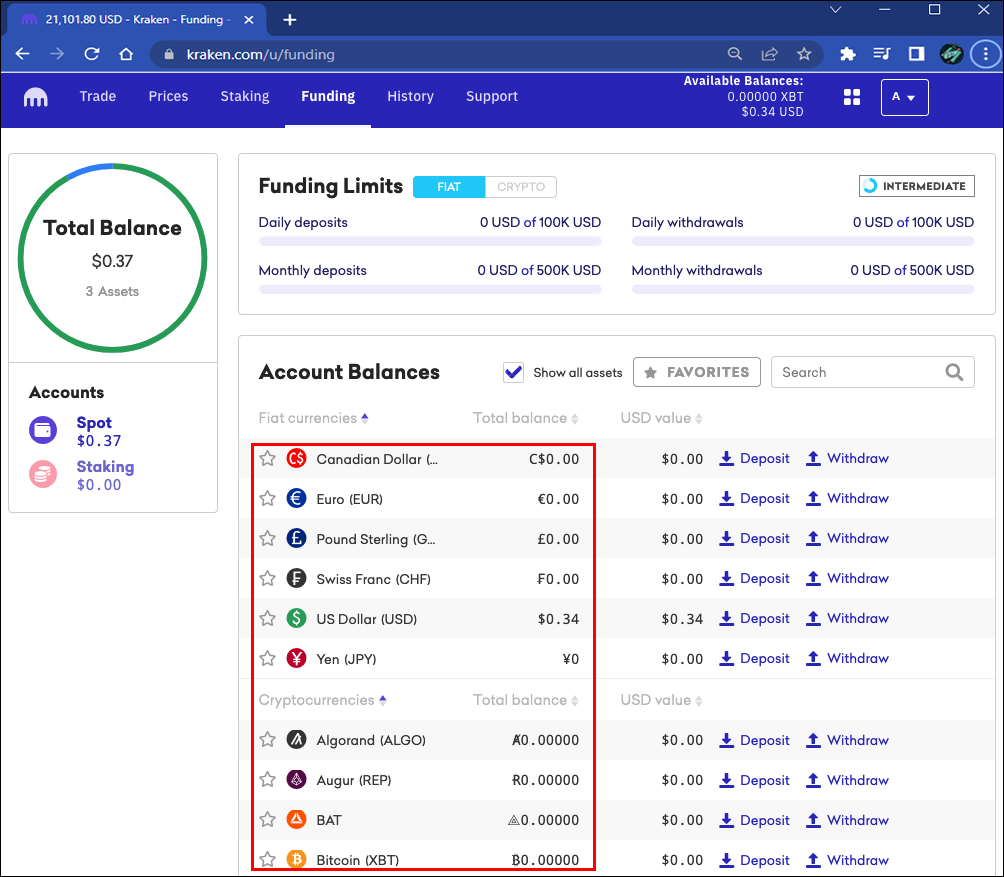Uncheck the Show all assets checkbox
1004x877 pixels.
click(514, 372)
